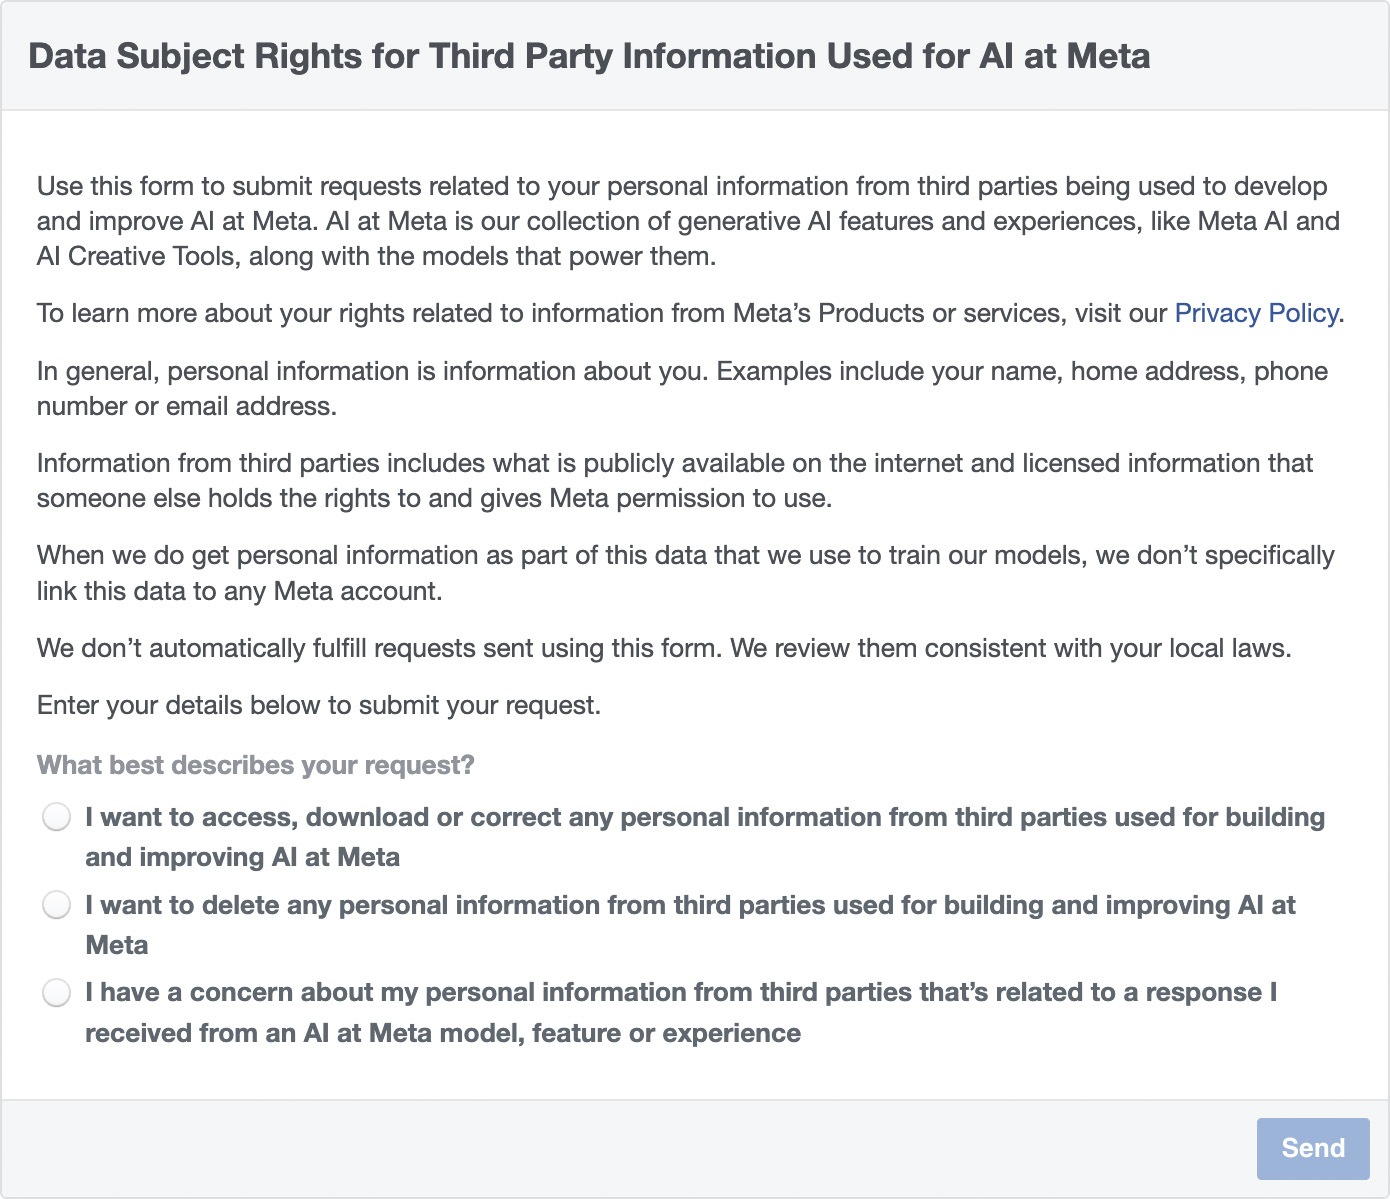Viewport: 1390px width, 1199px height.
Task: Click the 'Information from third parties includes' paragraph
Action: [x=675, y=480]
